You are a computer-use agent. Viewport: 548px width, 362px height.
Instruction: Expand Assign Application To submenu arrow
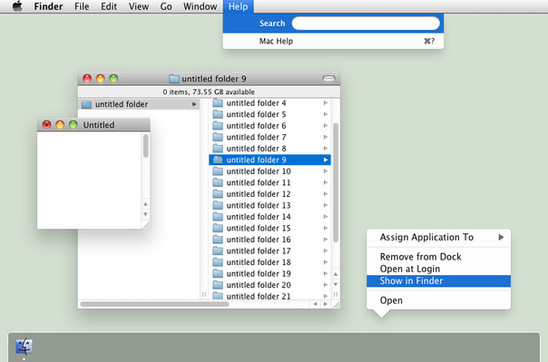point(501,237)
